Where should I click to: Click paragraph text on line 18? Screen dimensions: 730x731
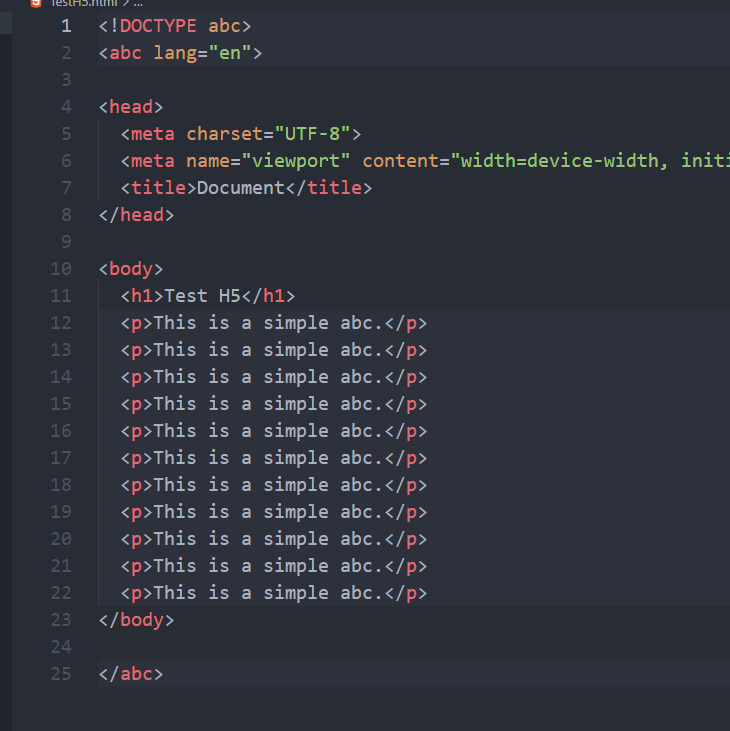click(x=269, y=485)
